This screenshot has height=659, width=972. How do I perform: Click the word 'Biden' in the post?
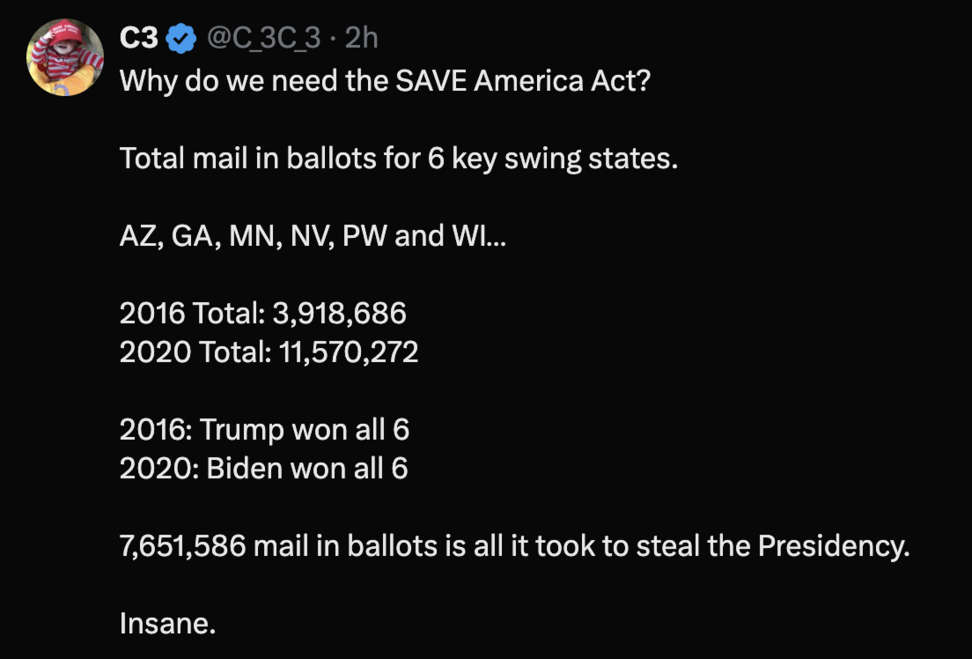pyautogui.click(x=244, y=468)
